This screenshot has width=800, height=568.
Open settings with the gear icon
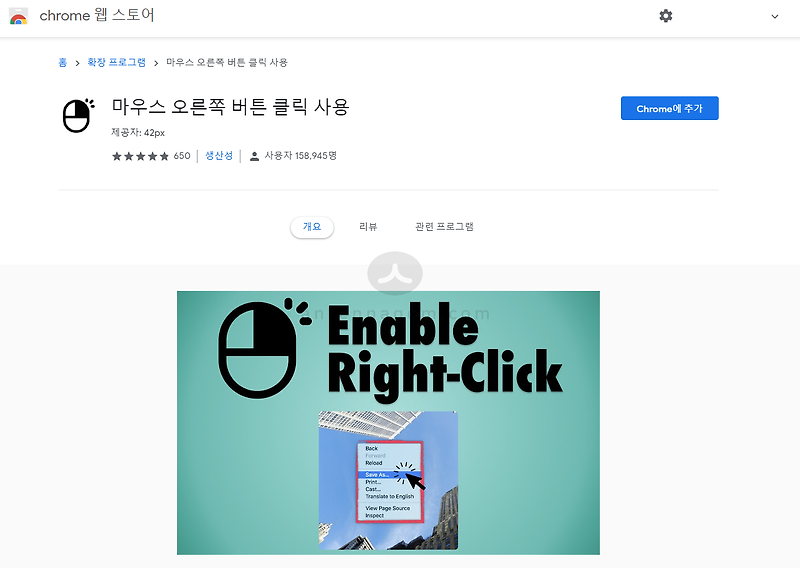click(x=666, y=16)
